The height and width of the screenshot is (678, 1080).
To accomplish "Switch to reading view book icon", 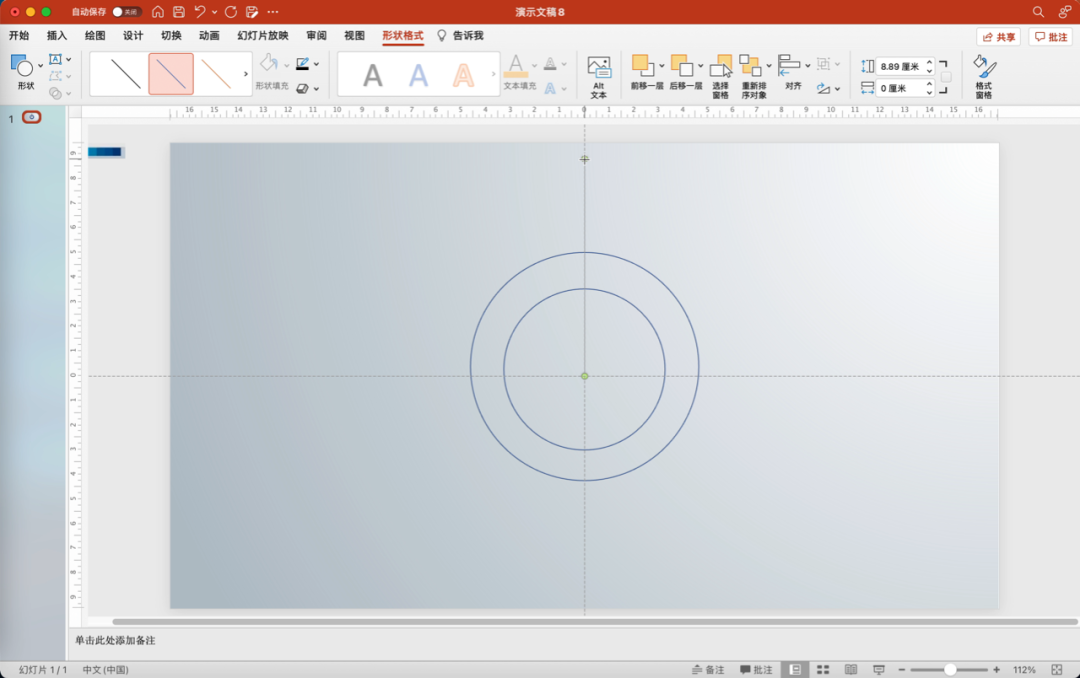I will pyautogui.click(x=851, y=670).
